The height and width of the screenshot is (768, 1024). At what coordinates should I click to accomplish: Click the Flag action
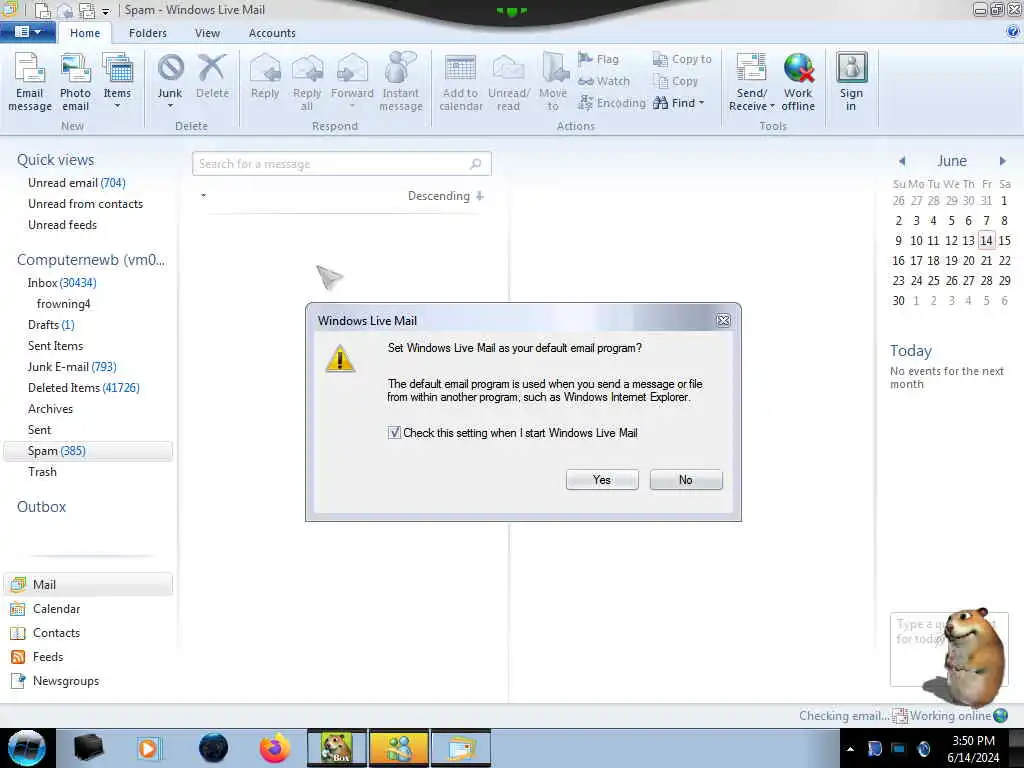coord(598,59)
